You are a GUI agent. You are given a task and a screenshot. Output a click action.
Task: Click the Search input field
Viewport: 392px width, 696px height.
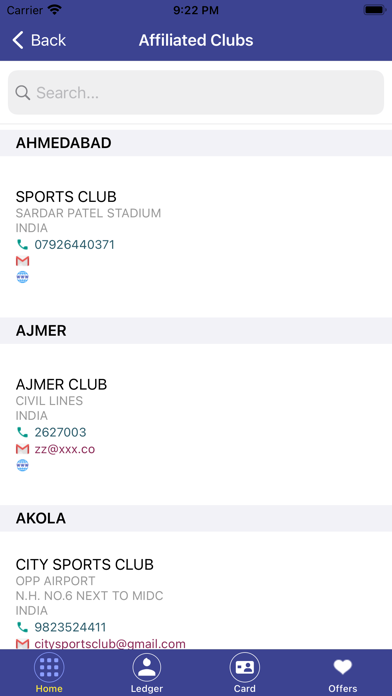196,92
